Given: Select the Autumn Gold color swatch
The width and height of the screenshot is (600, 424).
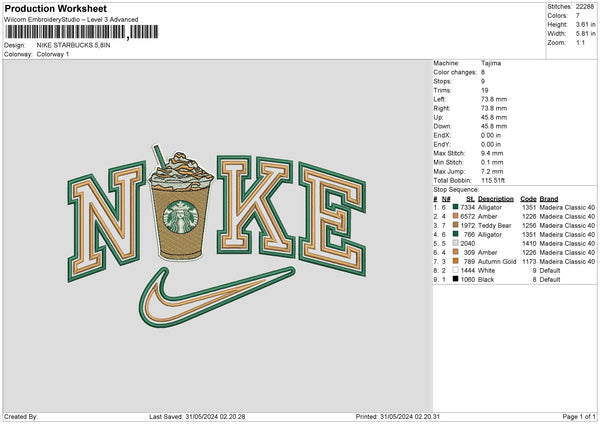Looking at the screenshot, I should pos(455,261).
